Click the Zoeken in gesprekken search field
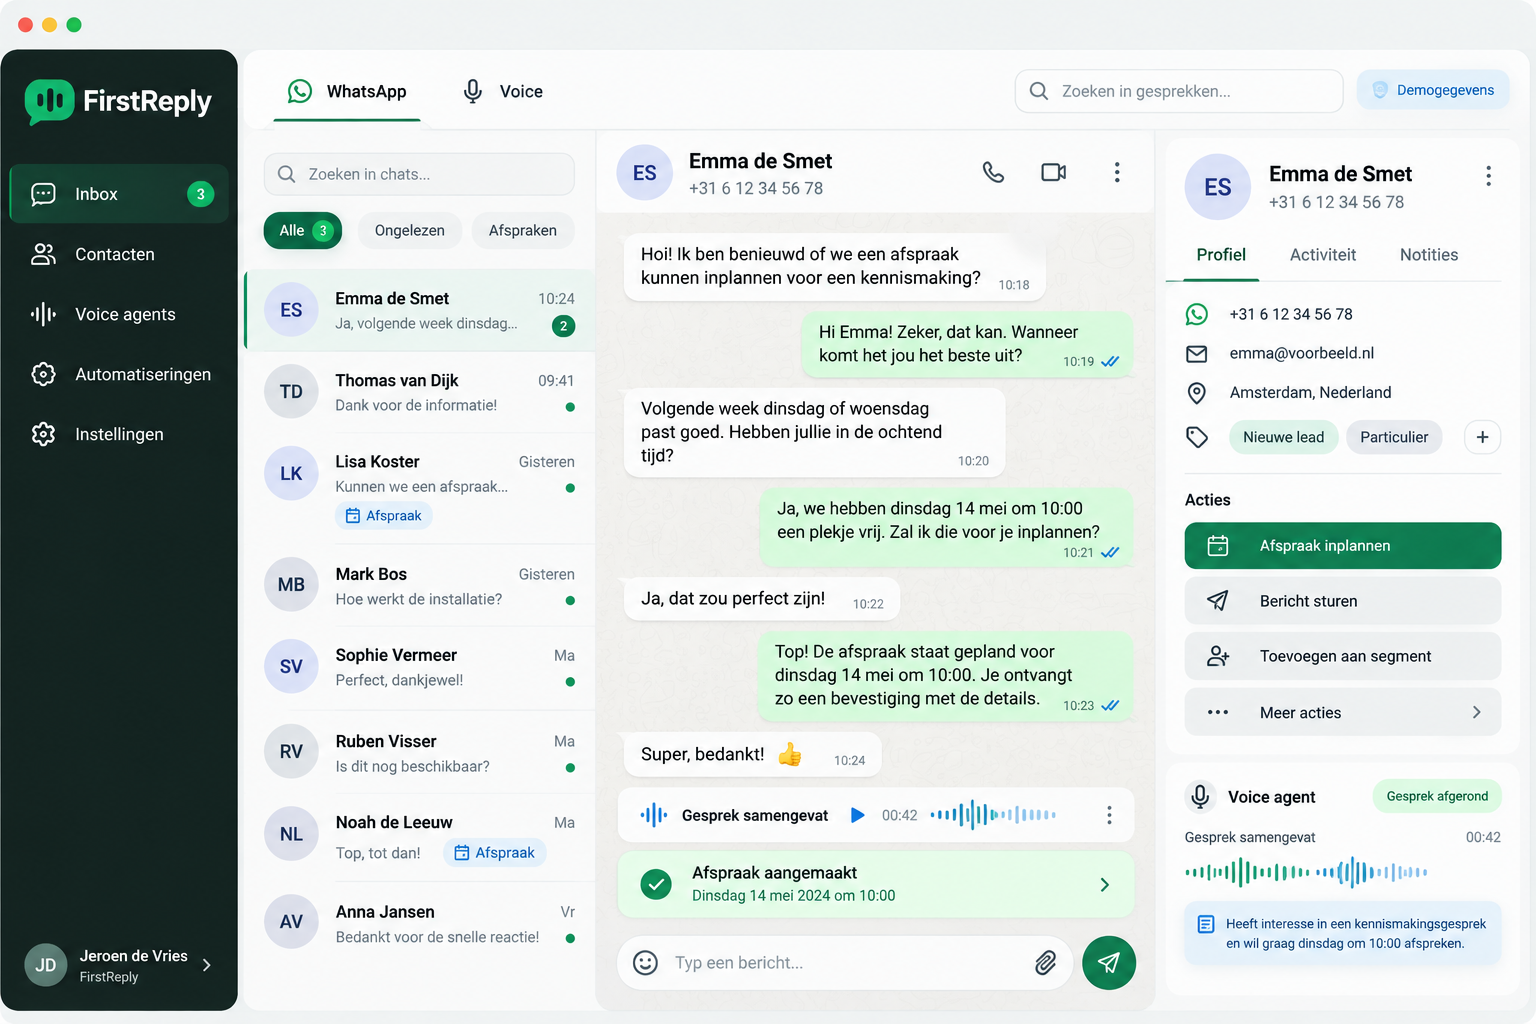The height and width of the screenshot is (1024, 1536). (x=1179, y=91)
